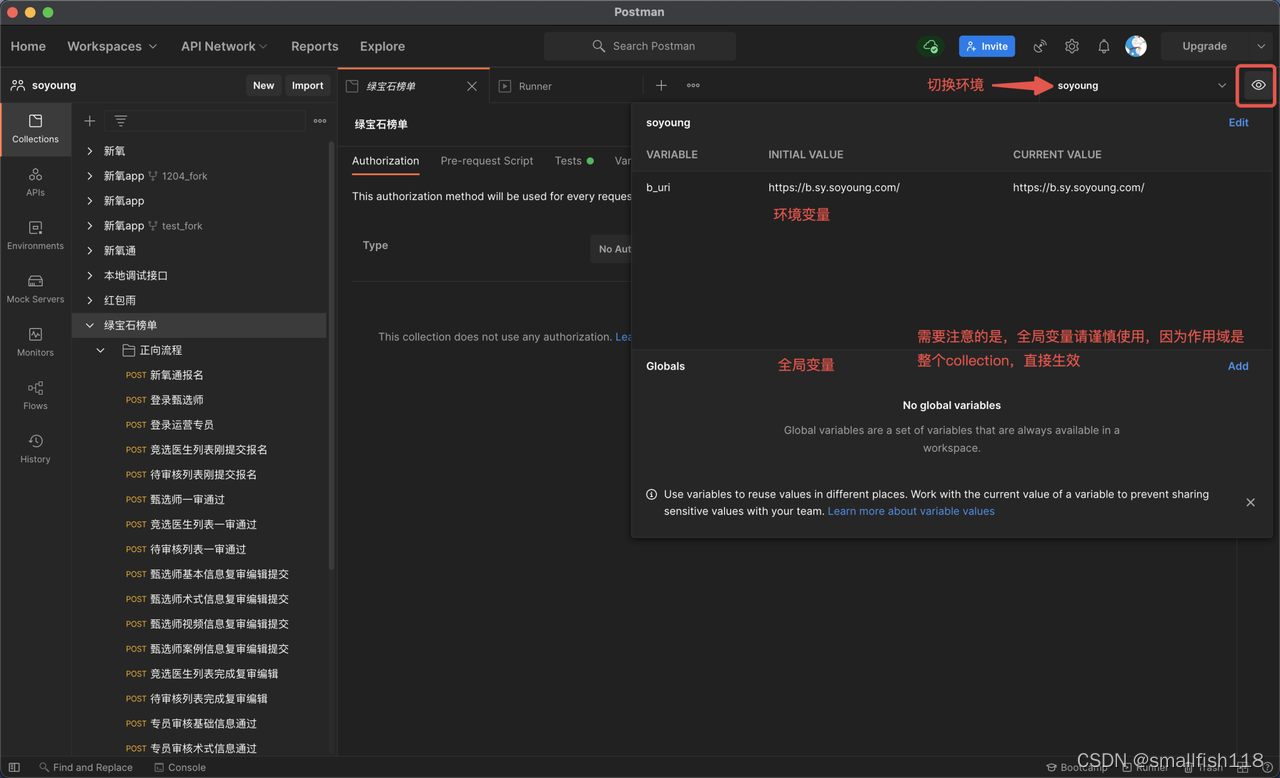Open the Upgrade dropdown arrow
The width and height of the screenshot is (1280, 778).
click(x=1260, y=46)
